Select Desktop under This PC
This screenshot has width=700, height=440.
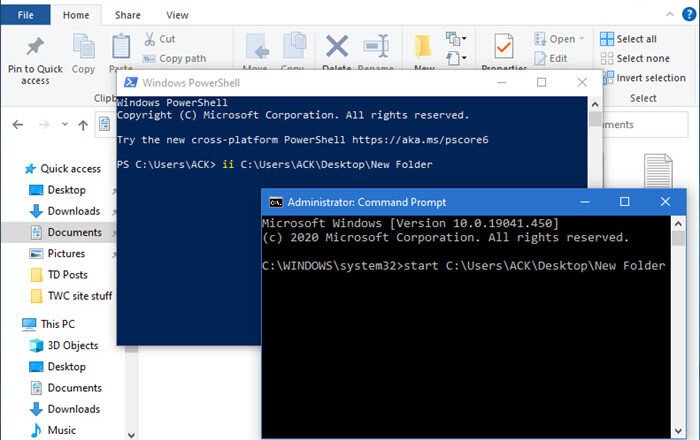point(57,367)
